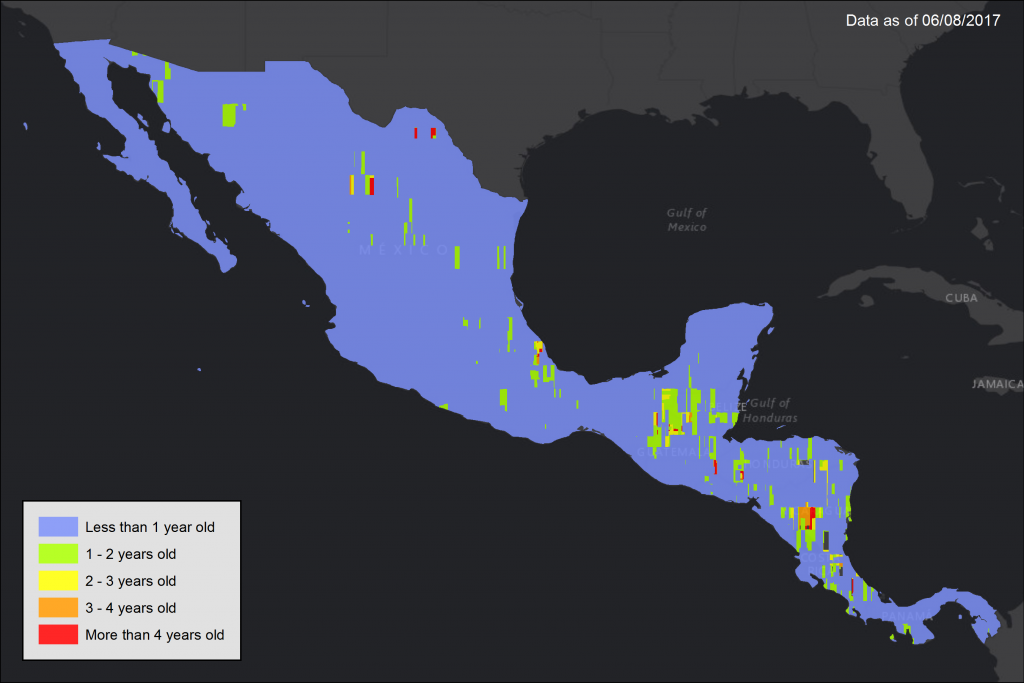Viewport: 1024px width, 683px height.
Task: Select the '3 - 4 years old' legend label
Action: (x=131, y=607)
